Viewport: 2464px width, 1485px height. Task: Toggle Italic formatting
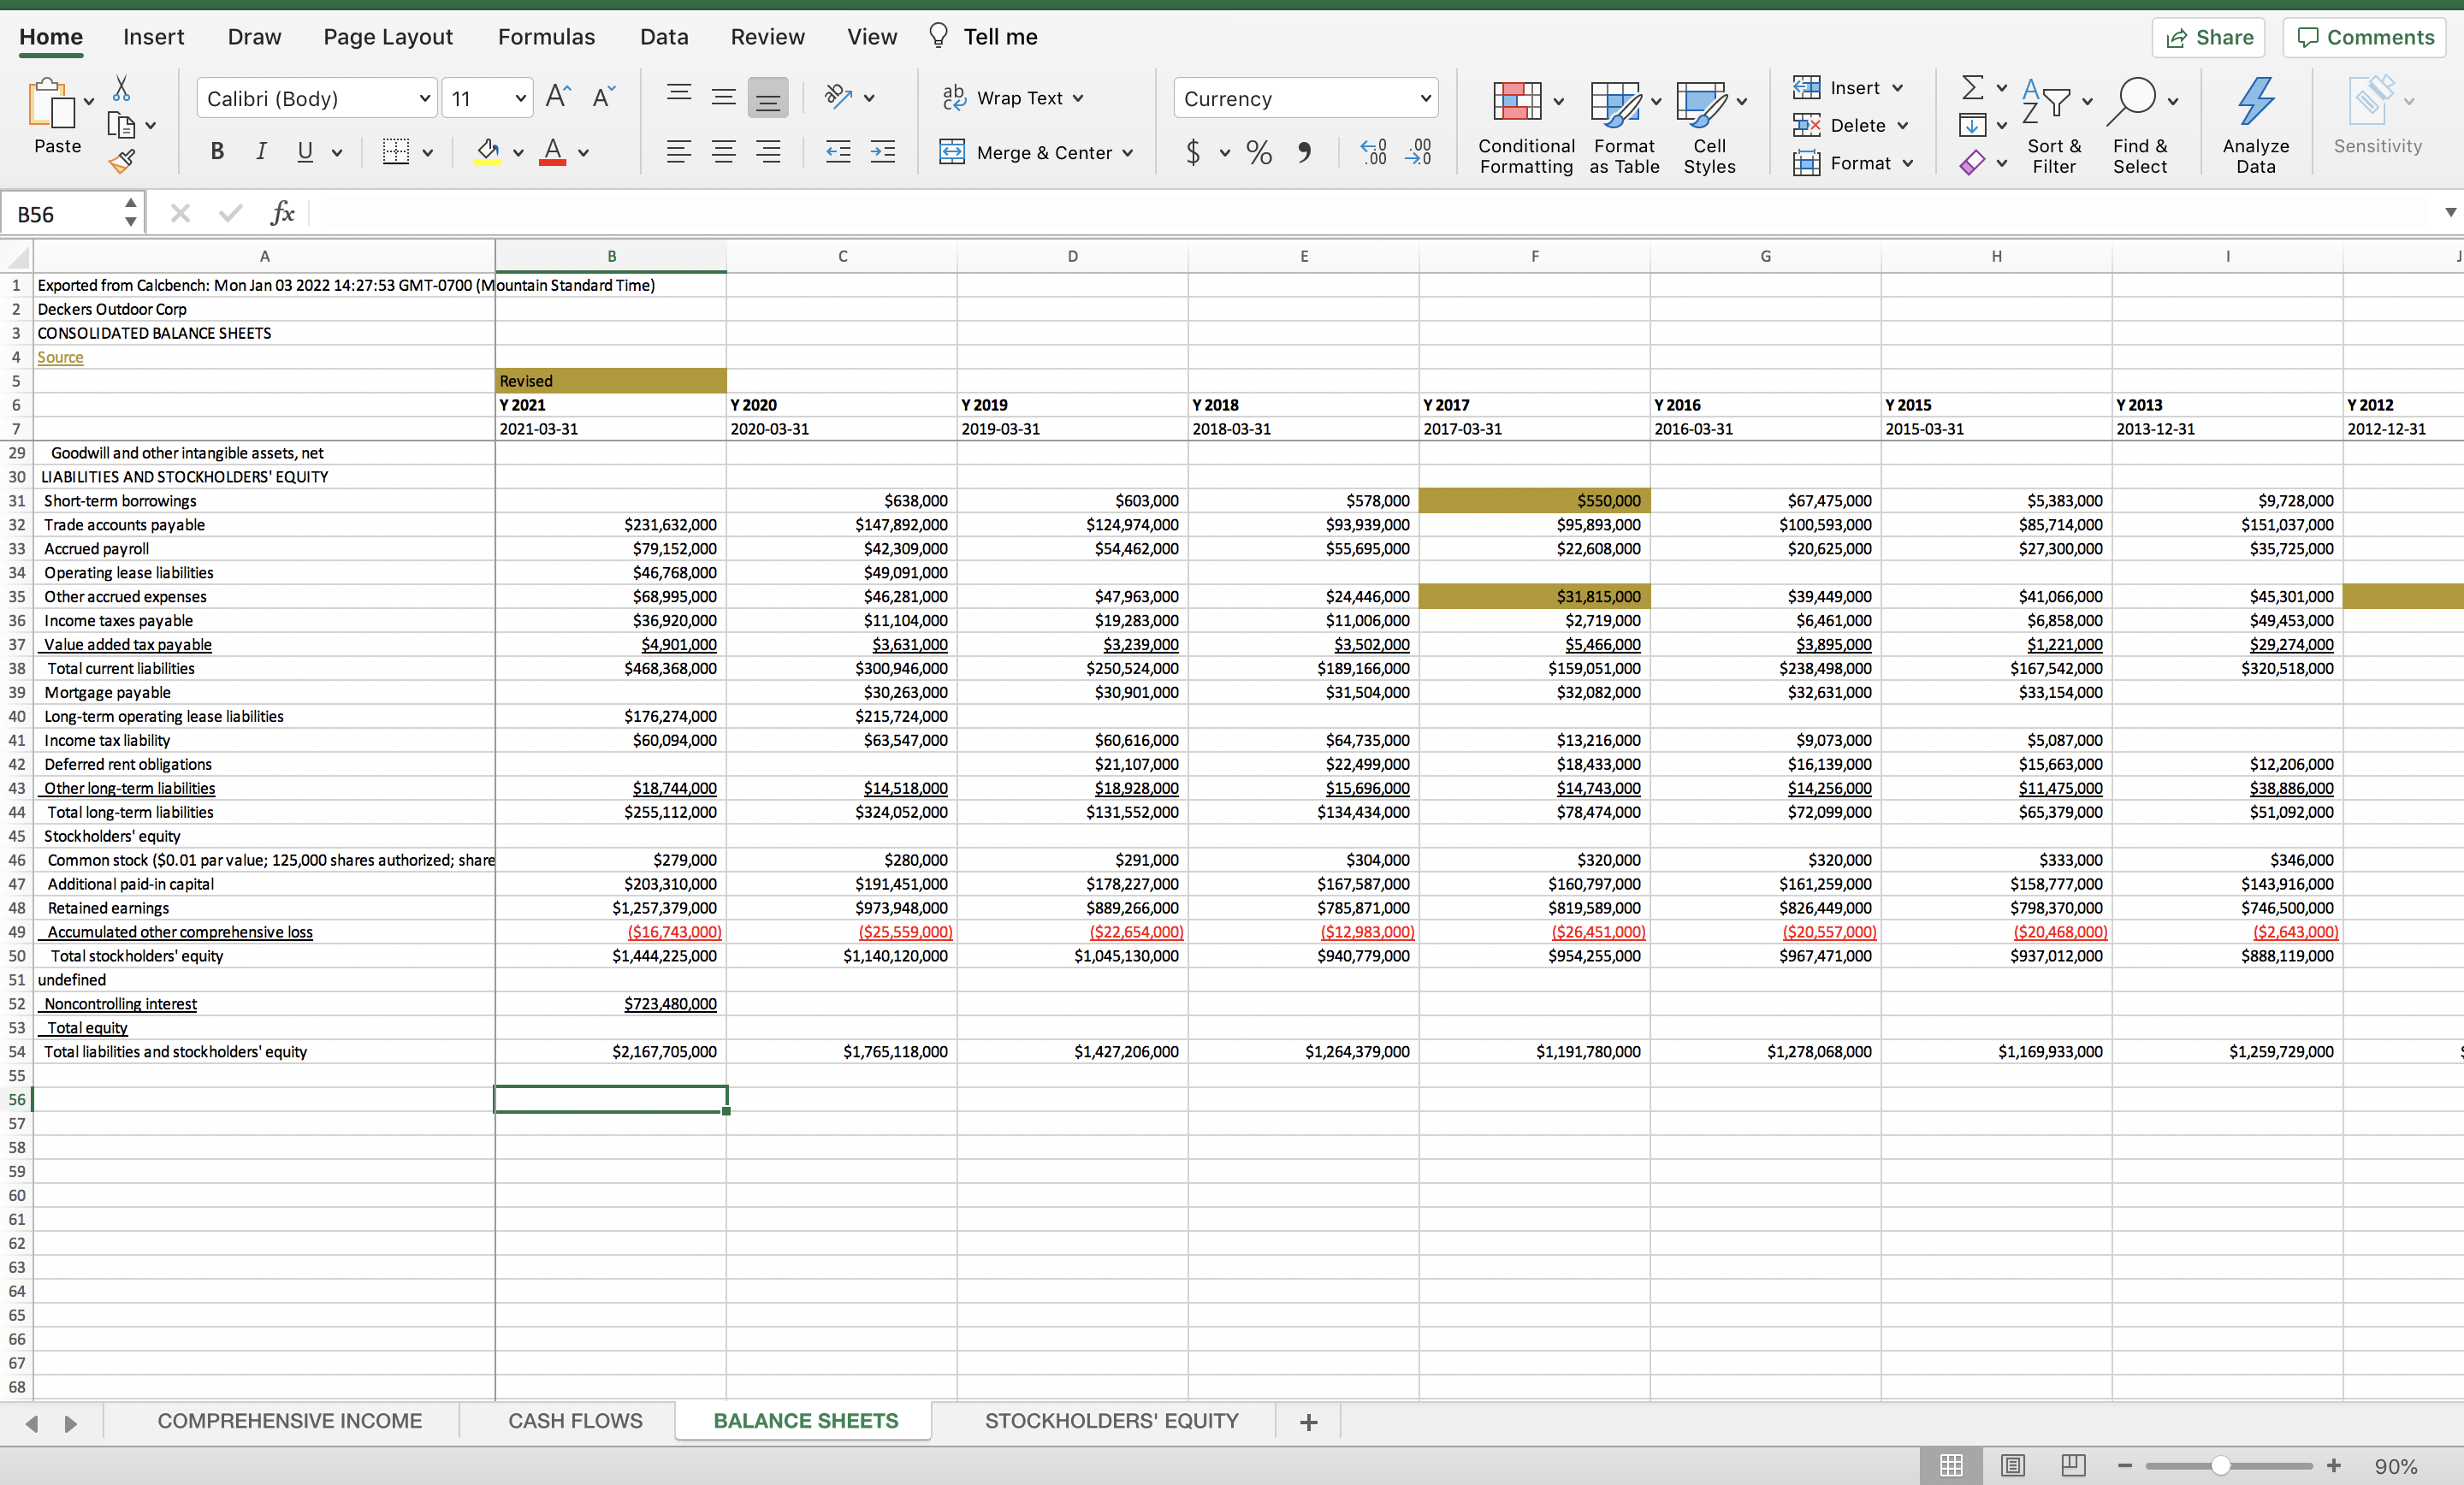click(x=261, y=152)
